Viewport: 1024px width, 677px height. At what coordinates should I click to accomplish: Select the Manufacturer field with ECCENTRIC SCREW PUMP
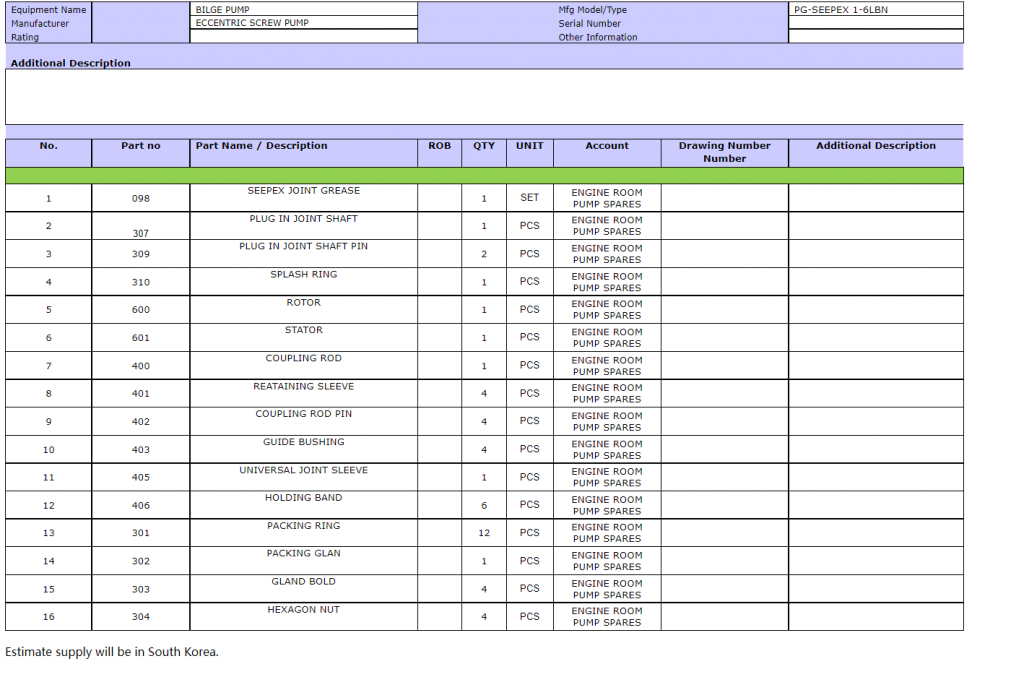pos(303,22)
